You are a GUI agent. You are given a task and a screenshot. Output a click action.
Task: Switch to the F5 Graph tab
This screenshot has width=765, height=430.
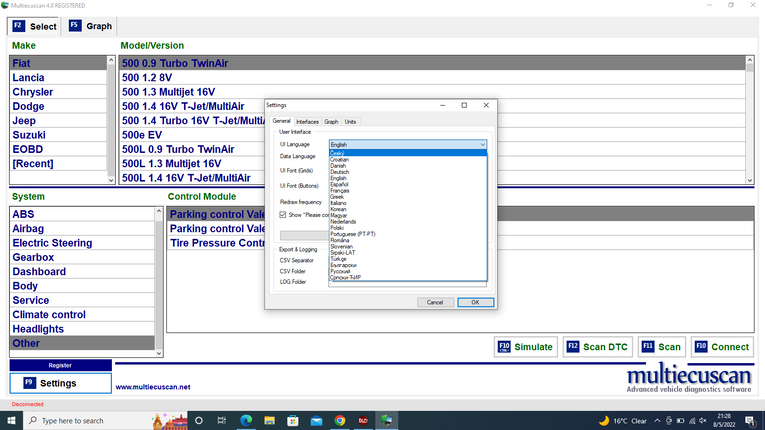coord(90,26)
